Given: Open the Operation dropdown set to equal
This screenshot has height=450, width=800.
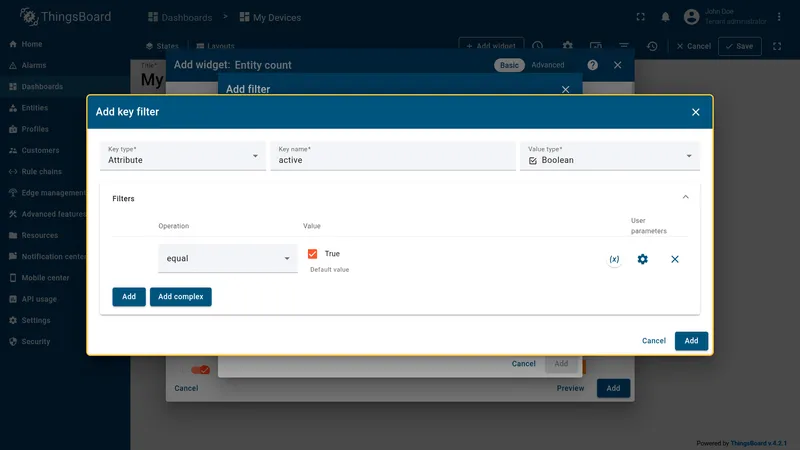Looking at the screenshot, I should point(228,259).
